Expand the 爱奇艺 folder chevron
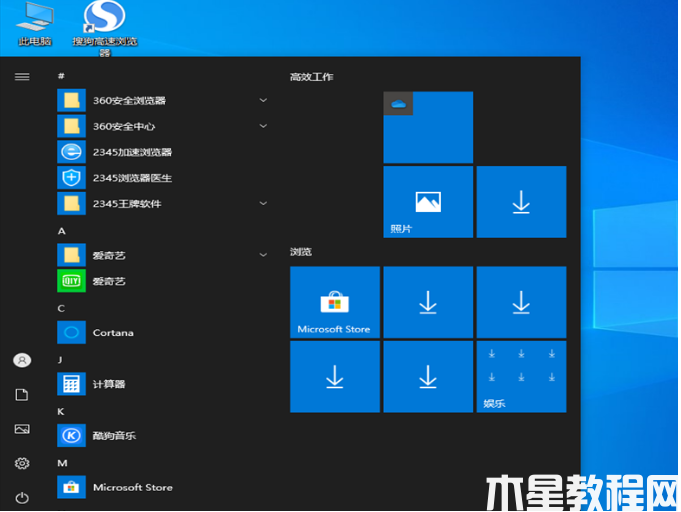The image size is (681, 512). tap(263, 255)
